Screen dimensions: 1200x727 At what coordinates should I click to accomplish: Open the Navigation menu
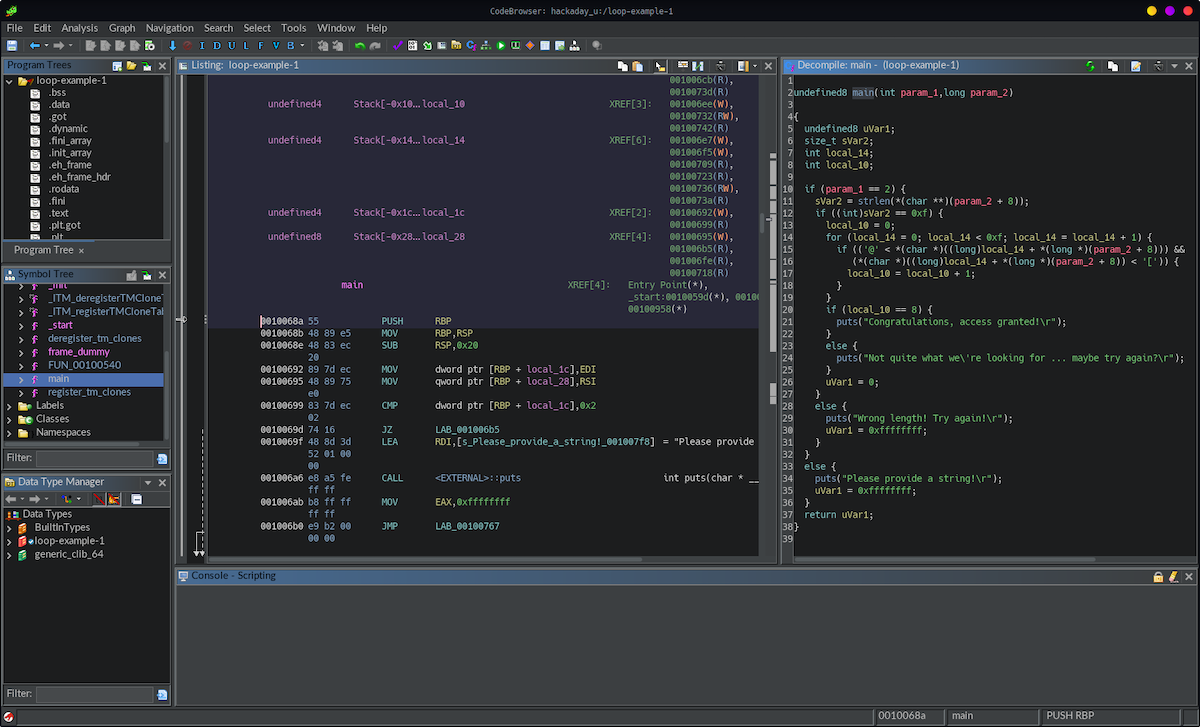click(x=170, y=28)
